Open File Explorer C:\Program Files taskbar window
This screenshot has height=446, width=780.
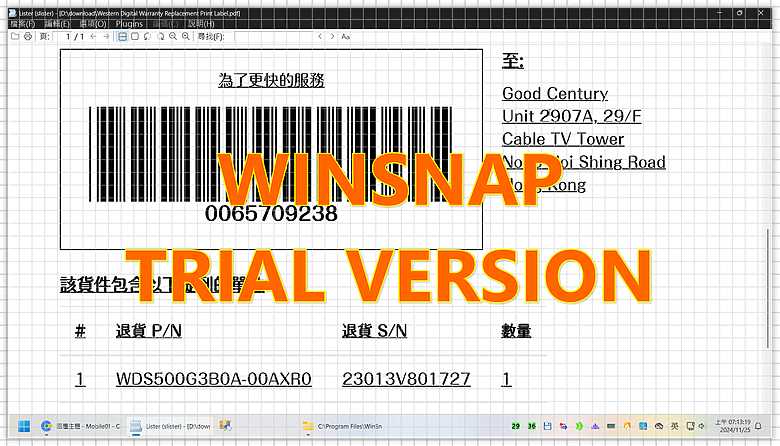343,426
